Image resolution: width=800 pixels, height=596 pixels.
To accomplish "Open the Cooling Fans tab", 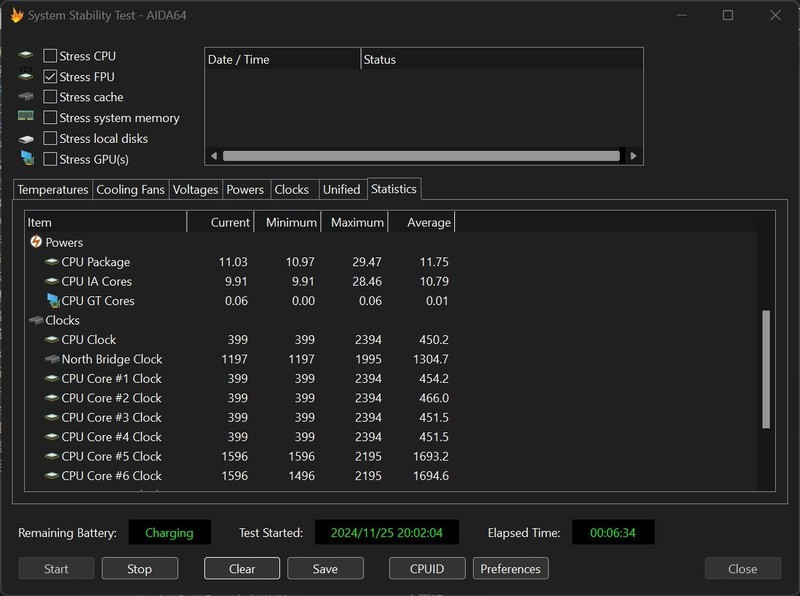I will 130,189.
